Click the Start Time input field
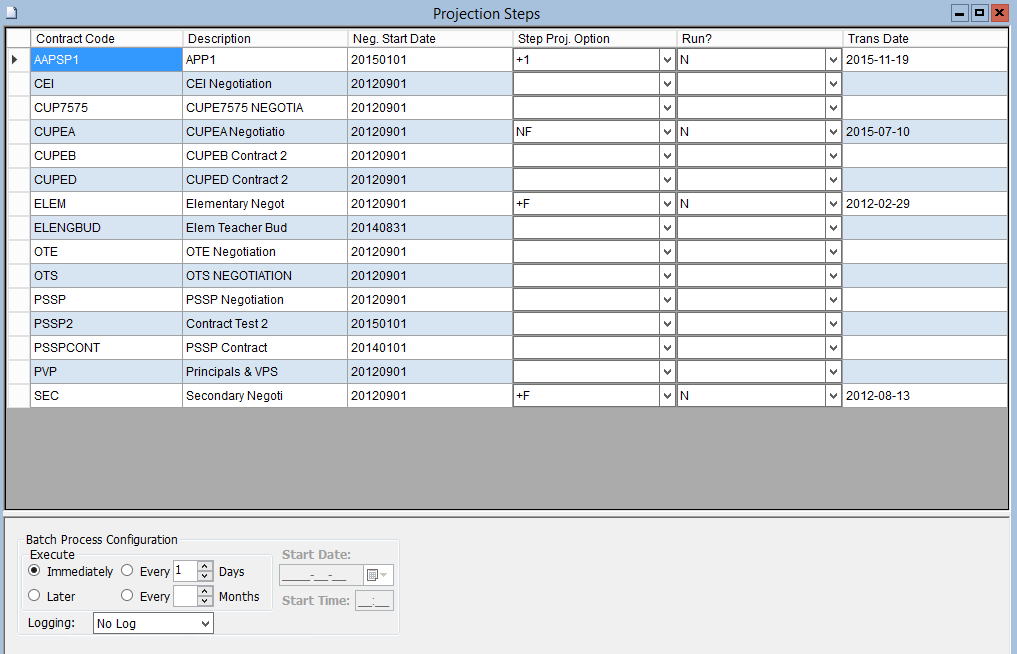Screen dimensions: 1017x654 click(375, 601)
